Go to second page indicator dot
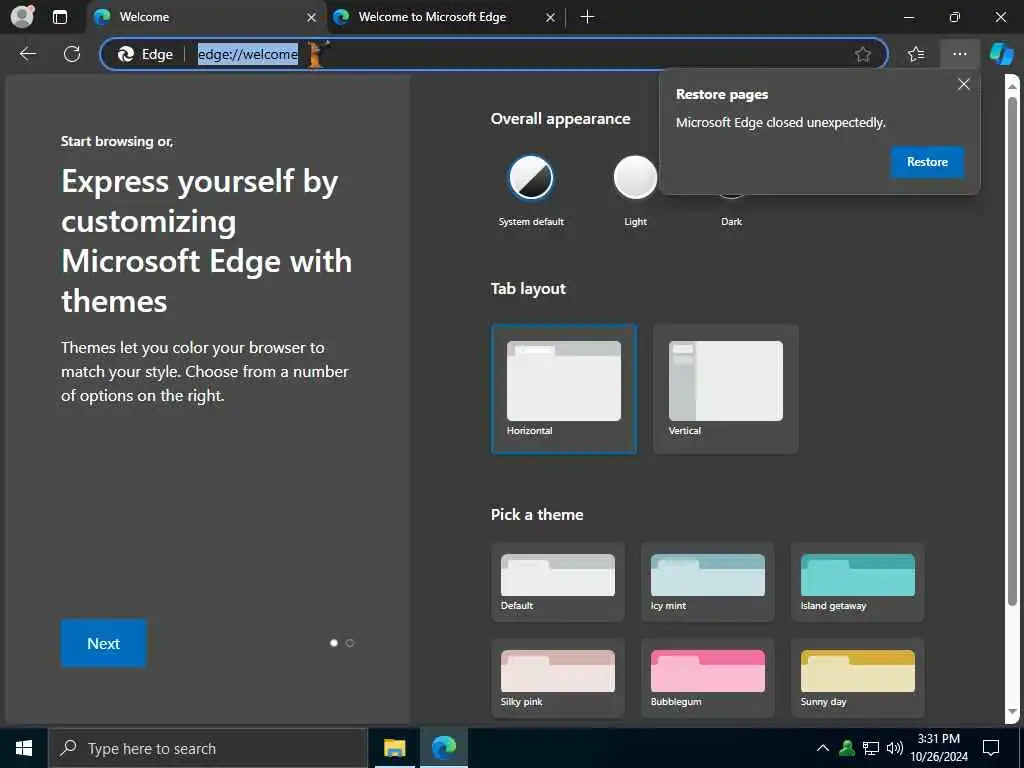The image size is (1024, 768). point(350,643)
